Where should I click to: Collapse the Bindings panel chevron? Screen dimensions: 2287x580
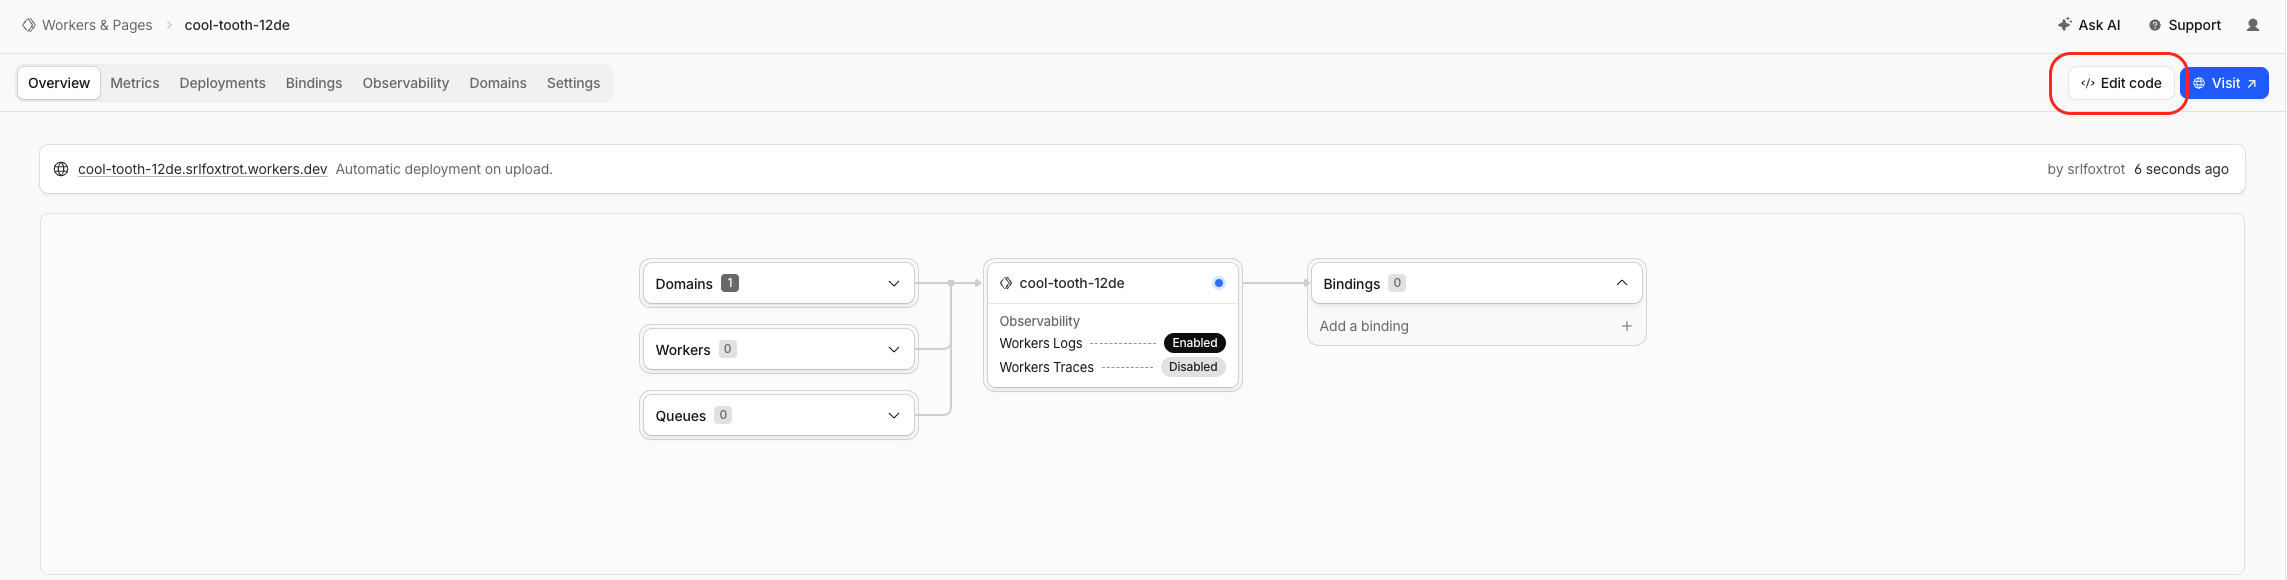(1622, 283)
